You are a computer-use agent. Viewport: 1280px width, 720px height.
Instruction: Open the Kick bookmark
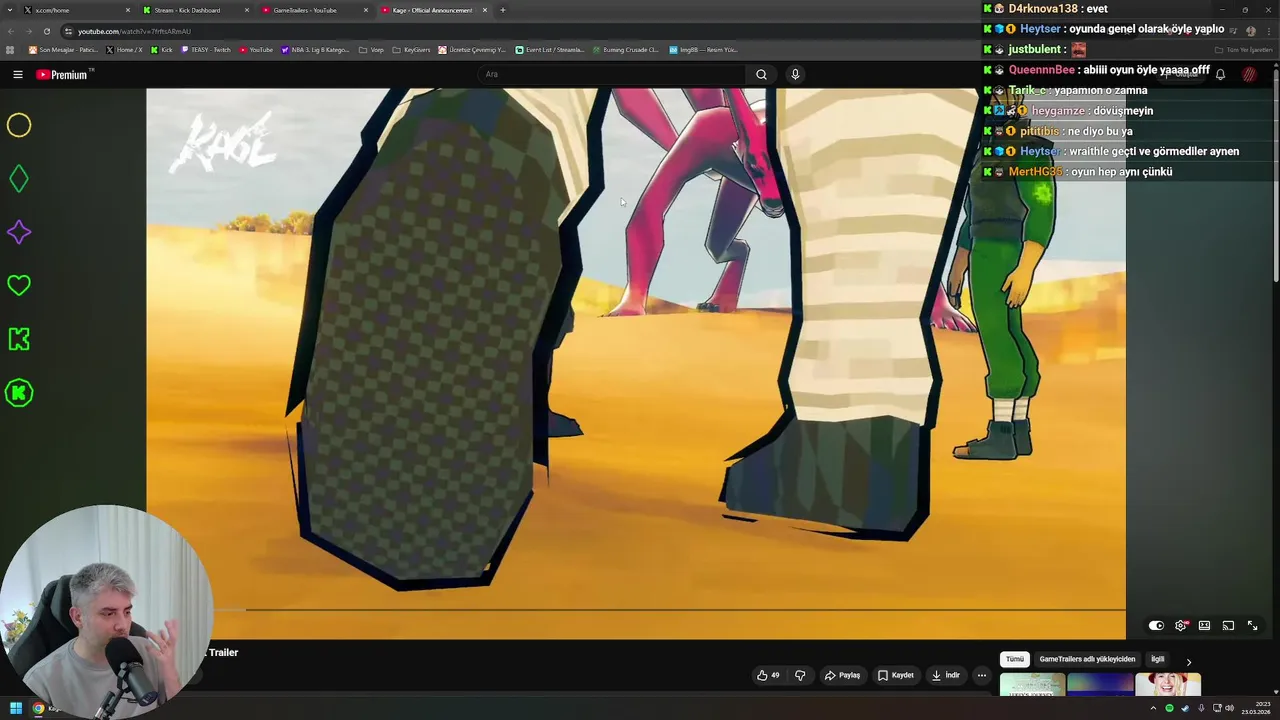point(162,49)
